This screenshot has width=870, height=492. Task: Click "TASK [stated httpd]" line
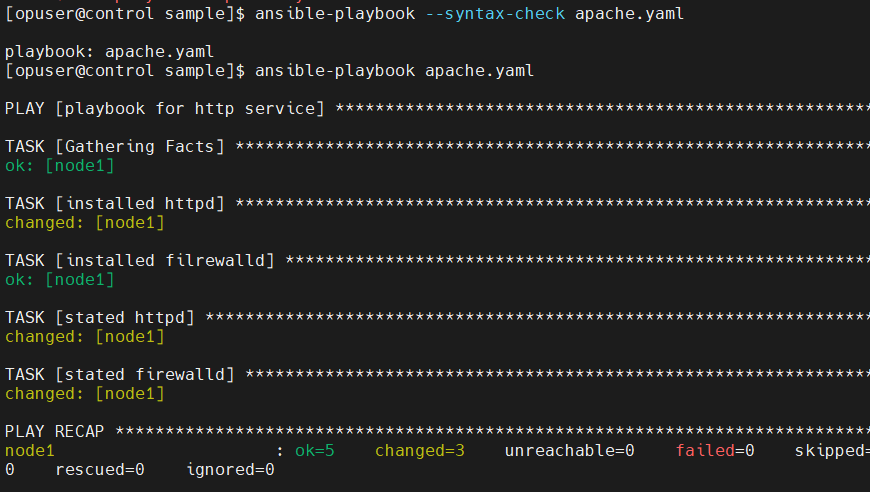100,318
